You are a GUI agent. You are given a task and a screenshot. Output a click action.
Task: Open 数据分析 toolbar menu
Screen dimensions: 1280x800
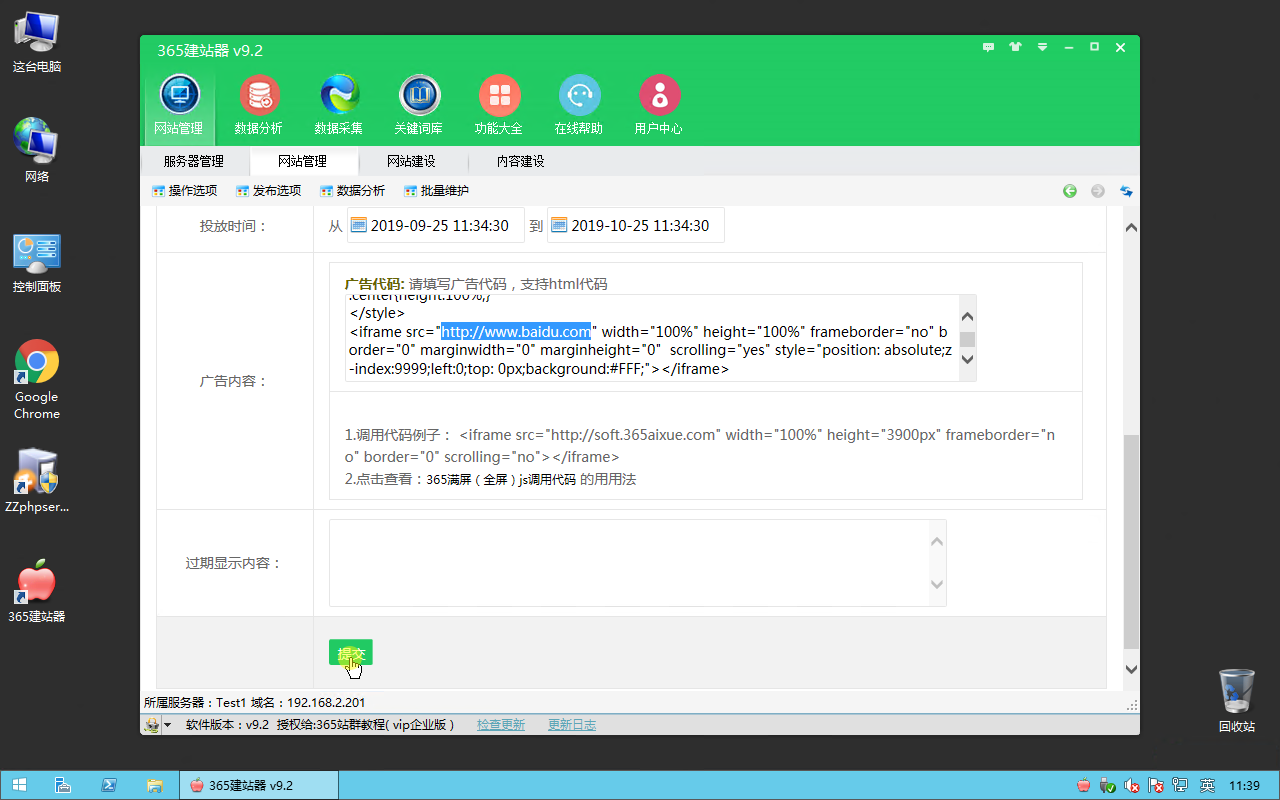tap(352, 191)
